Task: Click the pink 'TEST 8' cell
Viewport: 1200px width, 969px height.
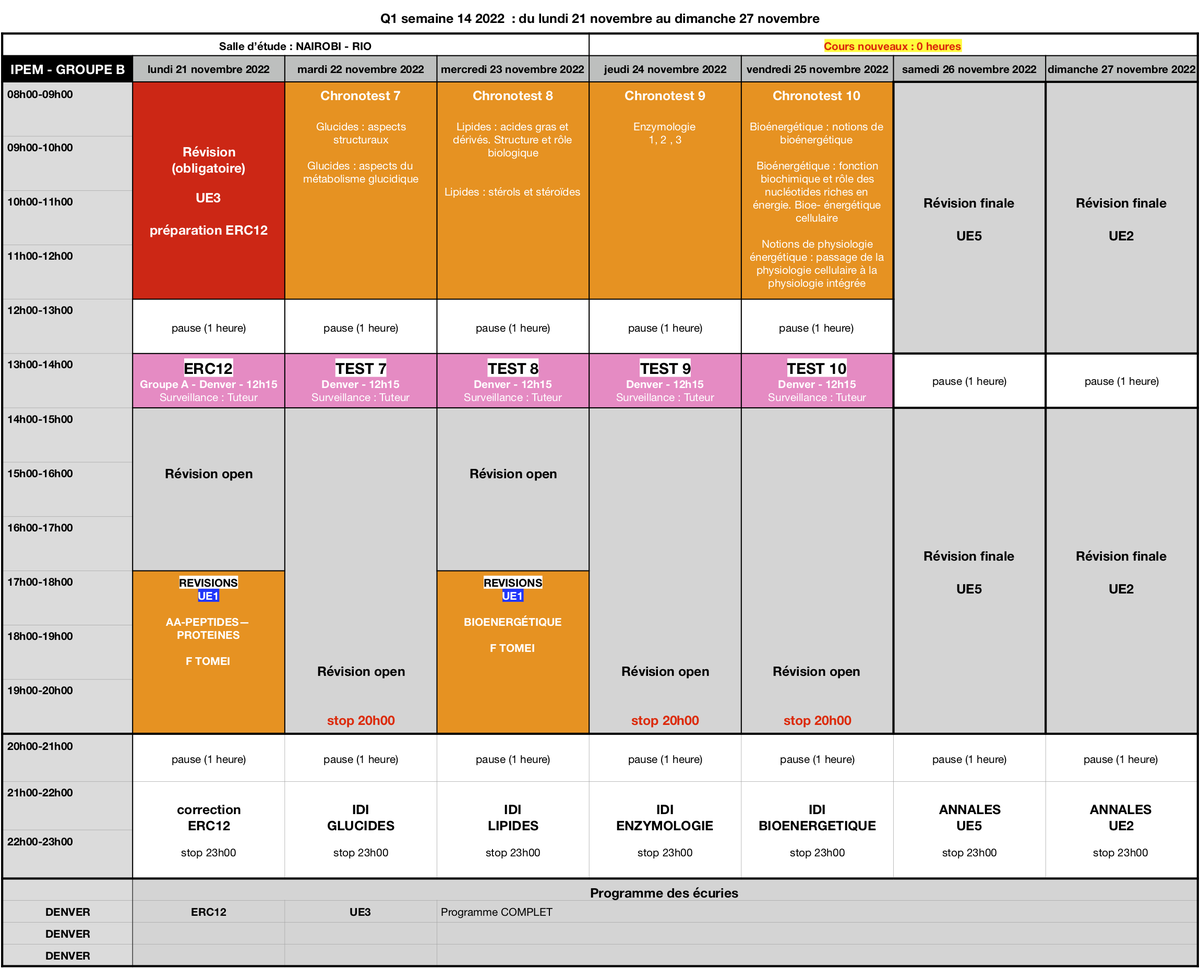Action: pyautogui.click(x=513, y=380)
